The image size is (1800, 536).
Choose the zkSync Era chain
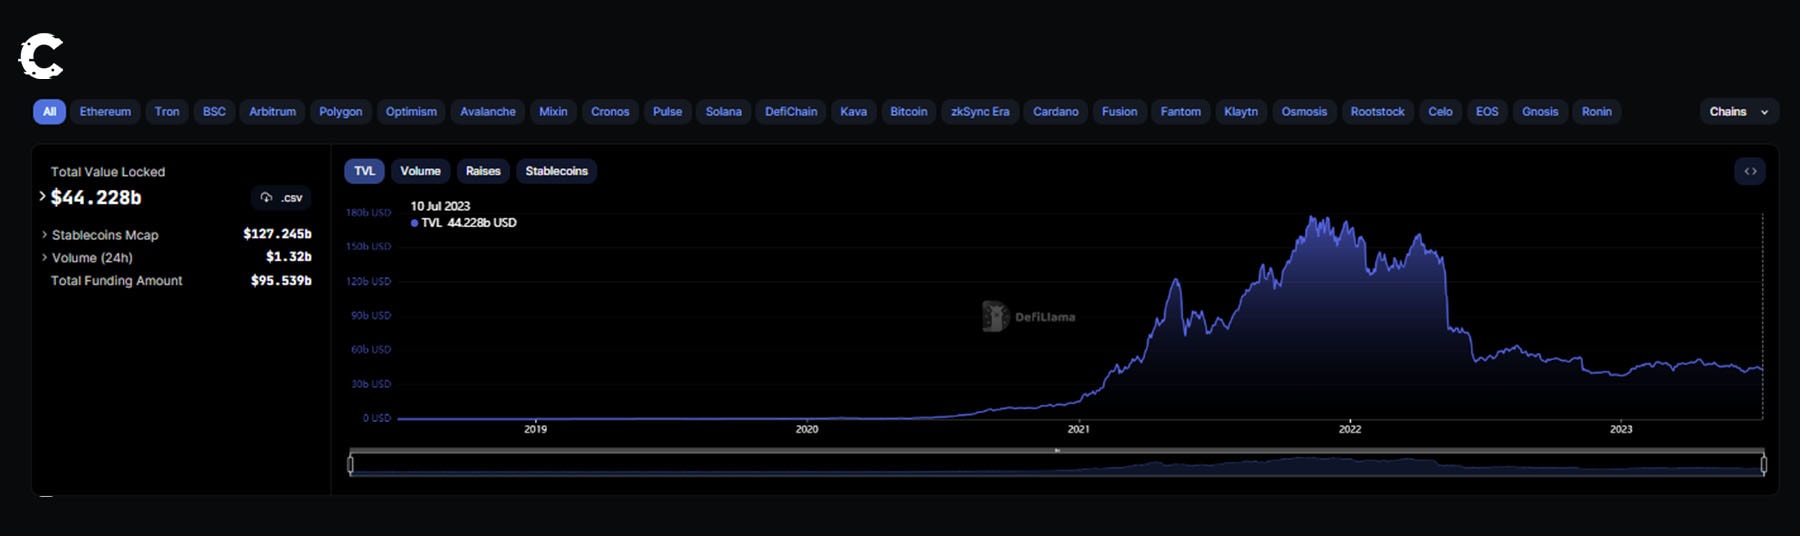[979, 112]
